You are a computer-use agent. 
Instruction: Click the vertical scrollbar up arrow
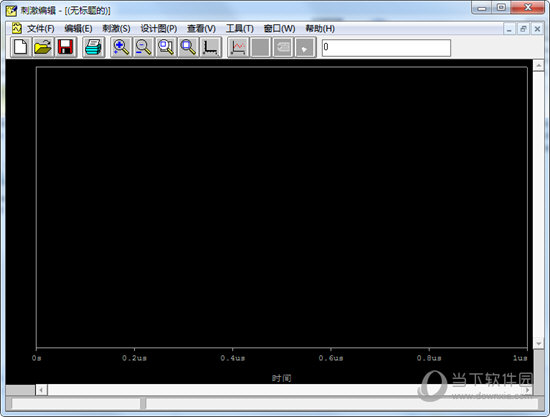coord(538,66)
